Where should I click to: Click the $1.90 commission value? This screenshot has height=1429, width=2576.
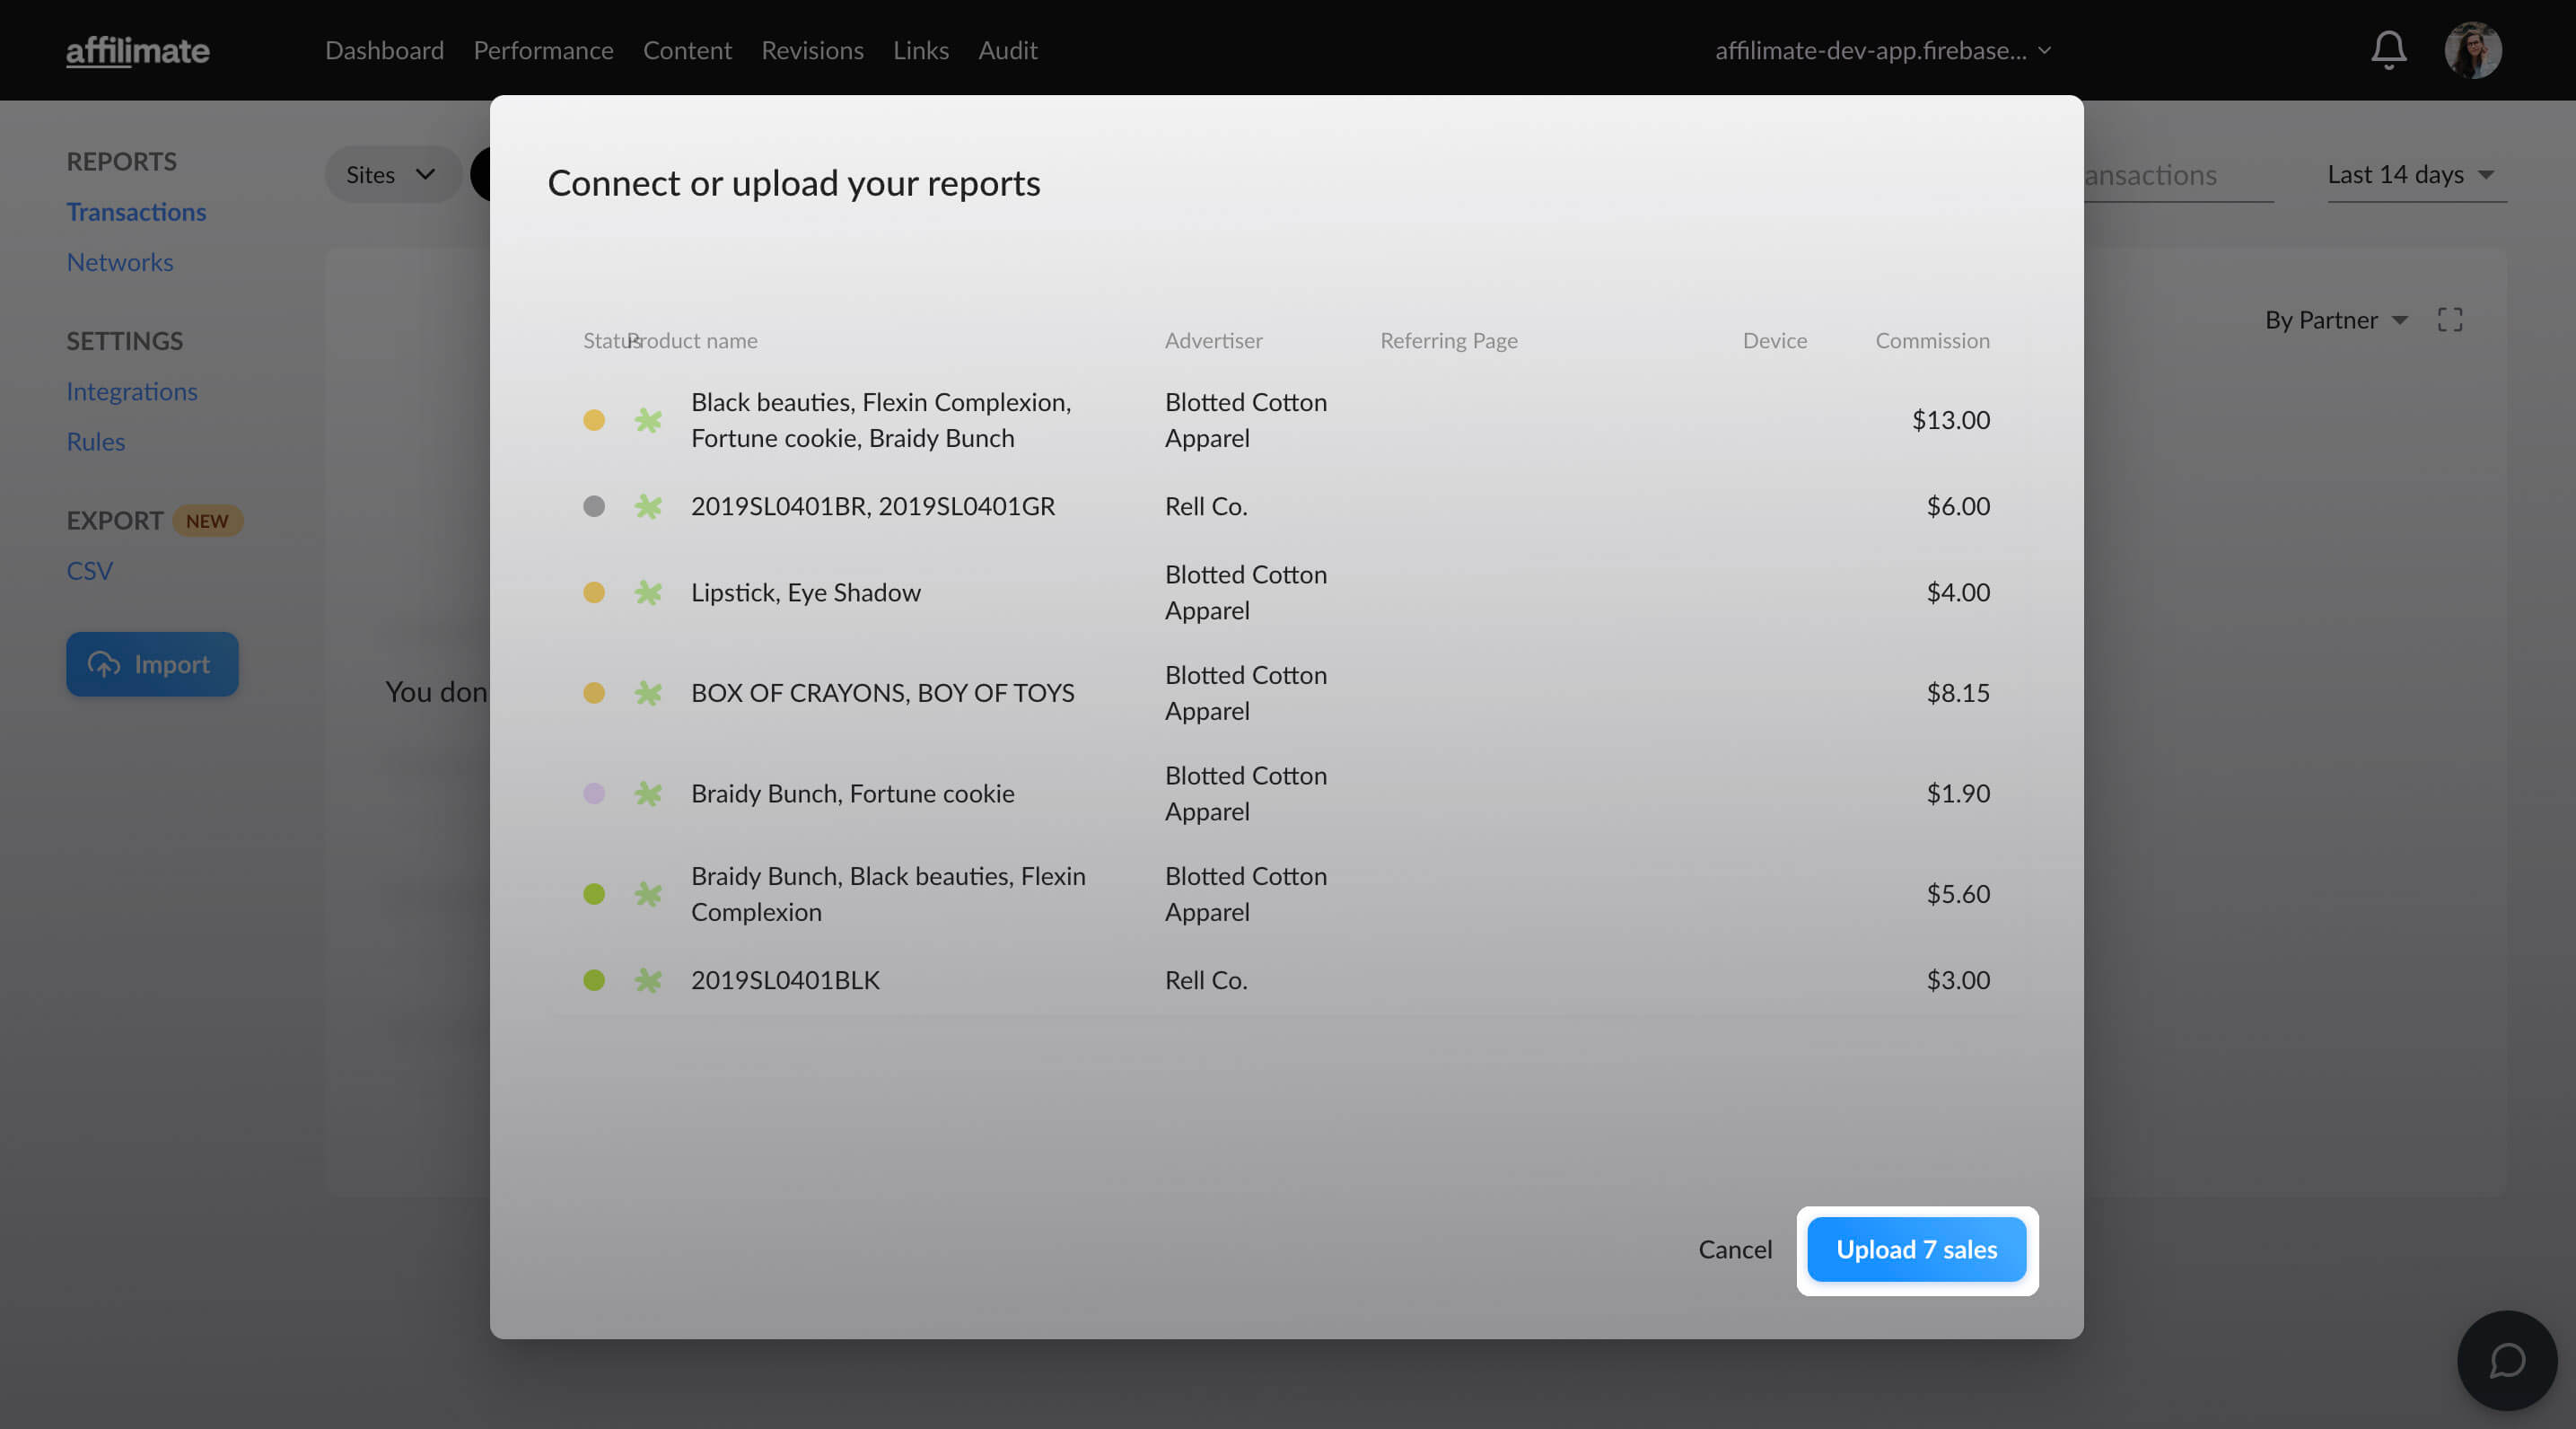click(x=1958, y=794)
